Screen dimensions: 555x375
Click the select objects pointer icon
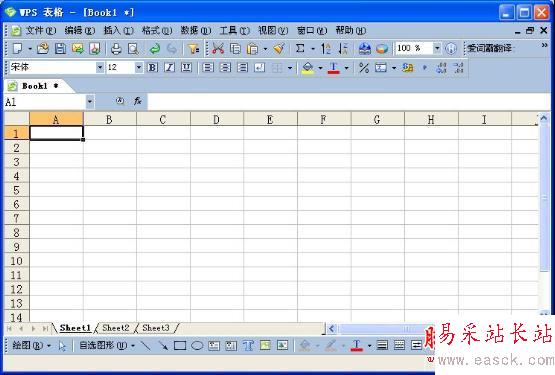[x=62, y=346]
